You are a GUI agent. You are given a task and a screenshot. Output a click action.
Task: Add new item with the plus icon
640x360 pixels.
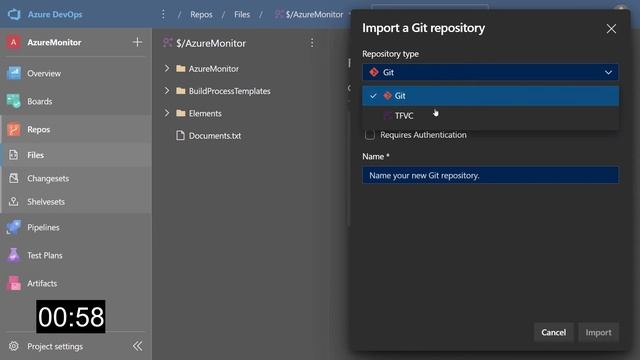click(138, 42)
